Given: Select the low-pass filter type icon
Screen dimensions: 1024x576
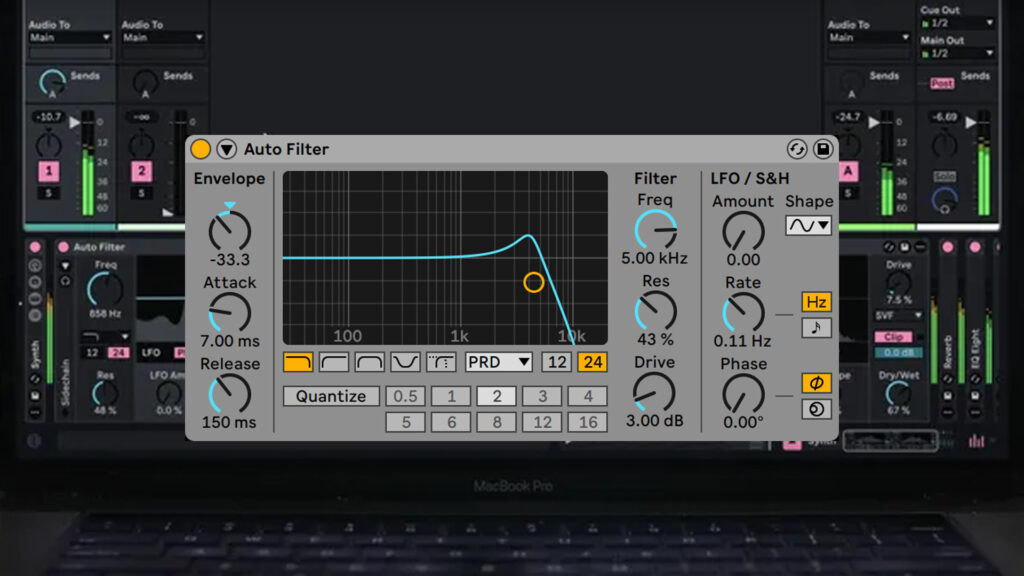Looking at the screenshot, I should pyautogui.click(x=298, y=362).
